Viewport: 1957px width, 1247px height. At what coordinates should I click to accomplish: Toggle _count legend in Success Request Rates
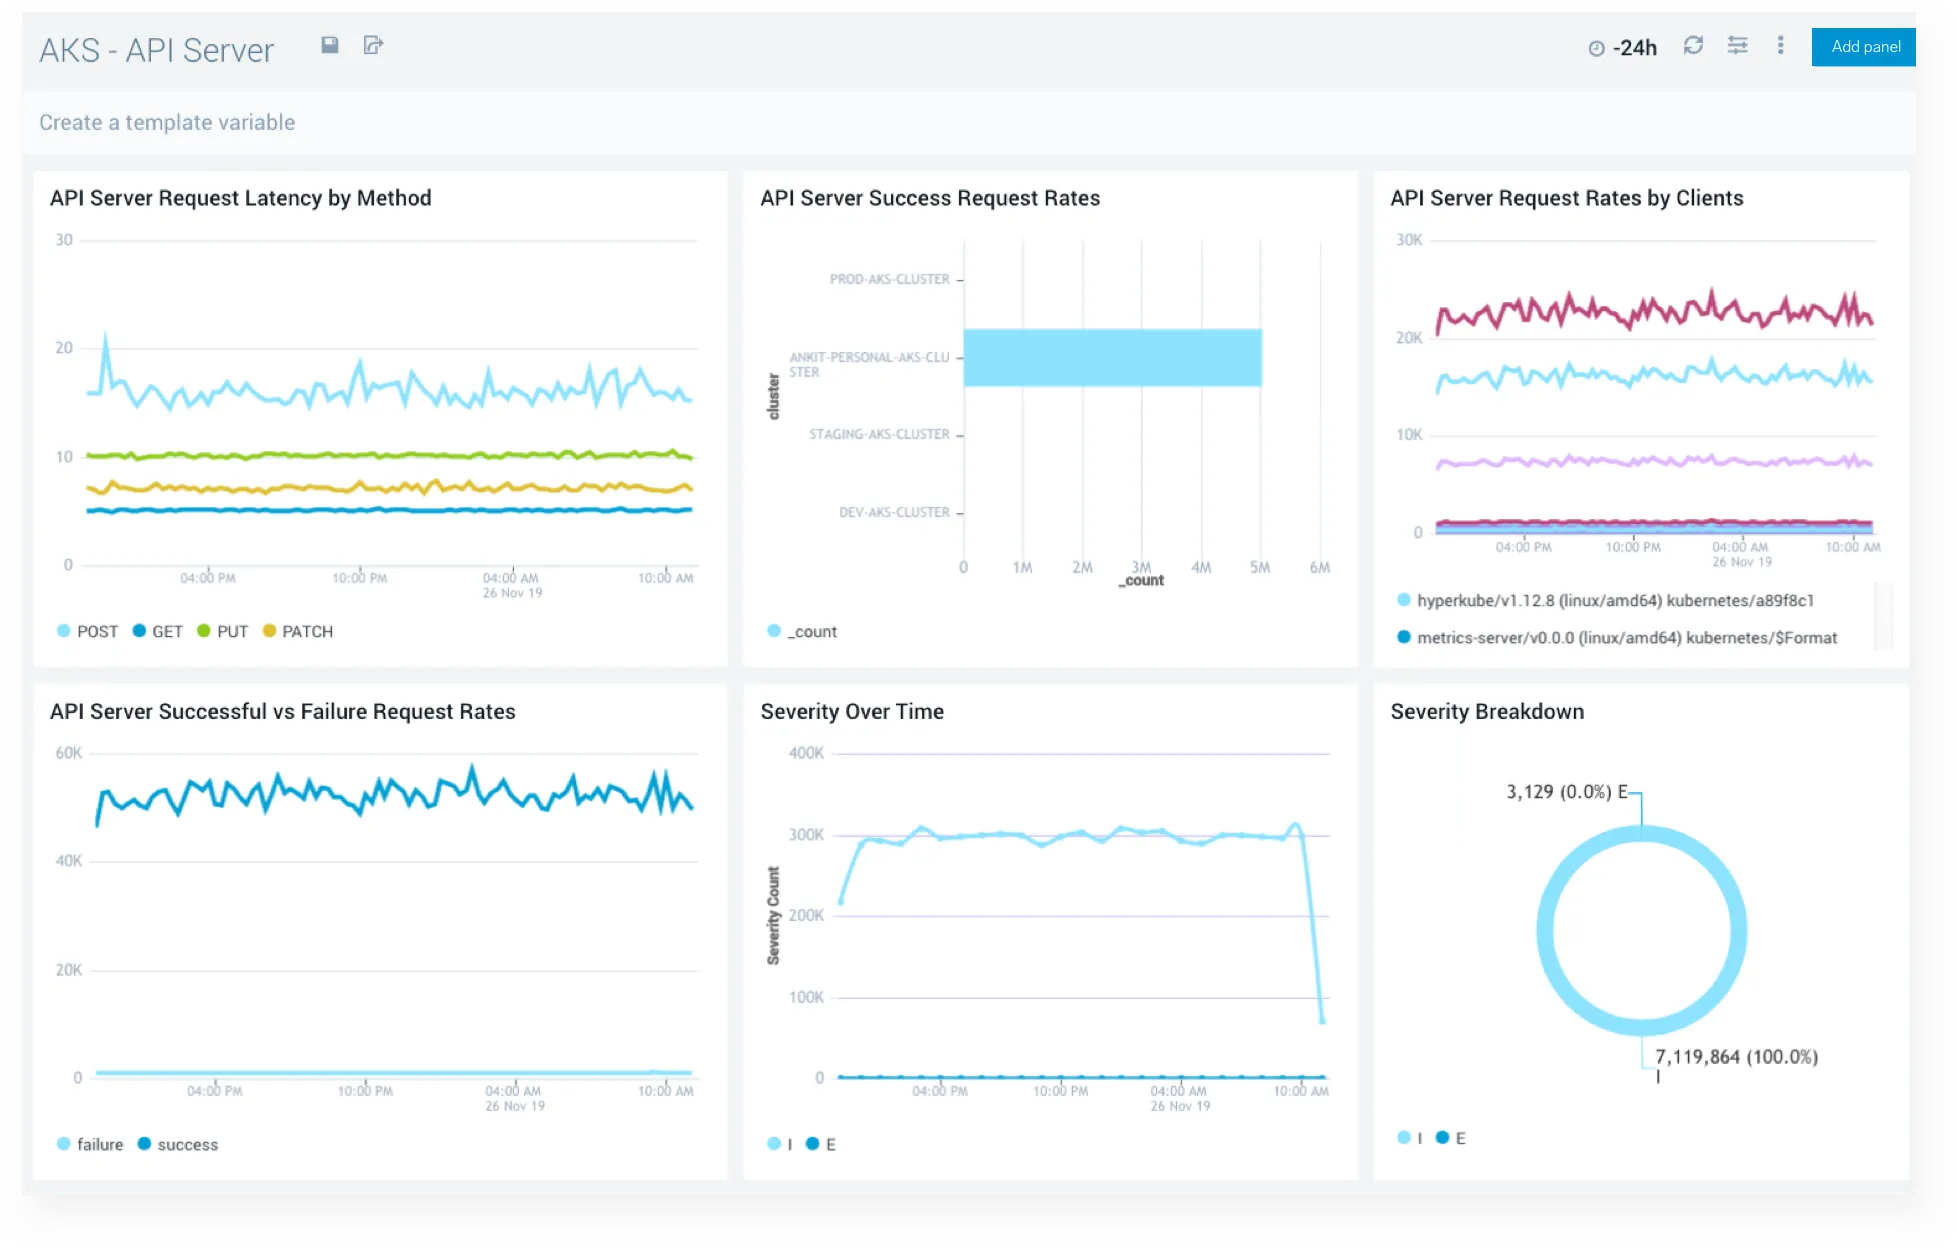[802, 631]
